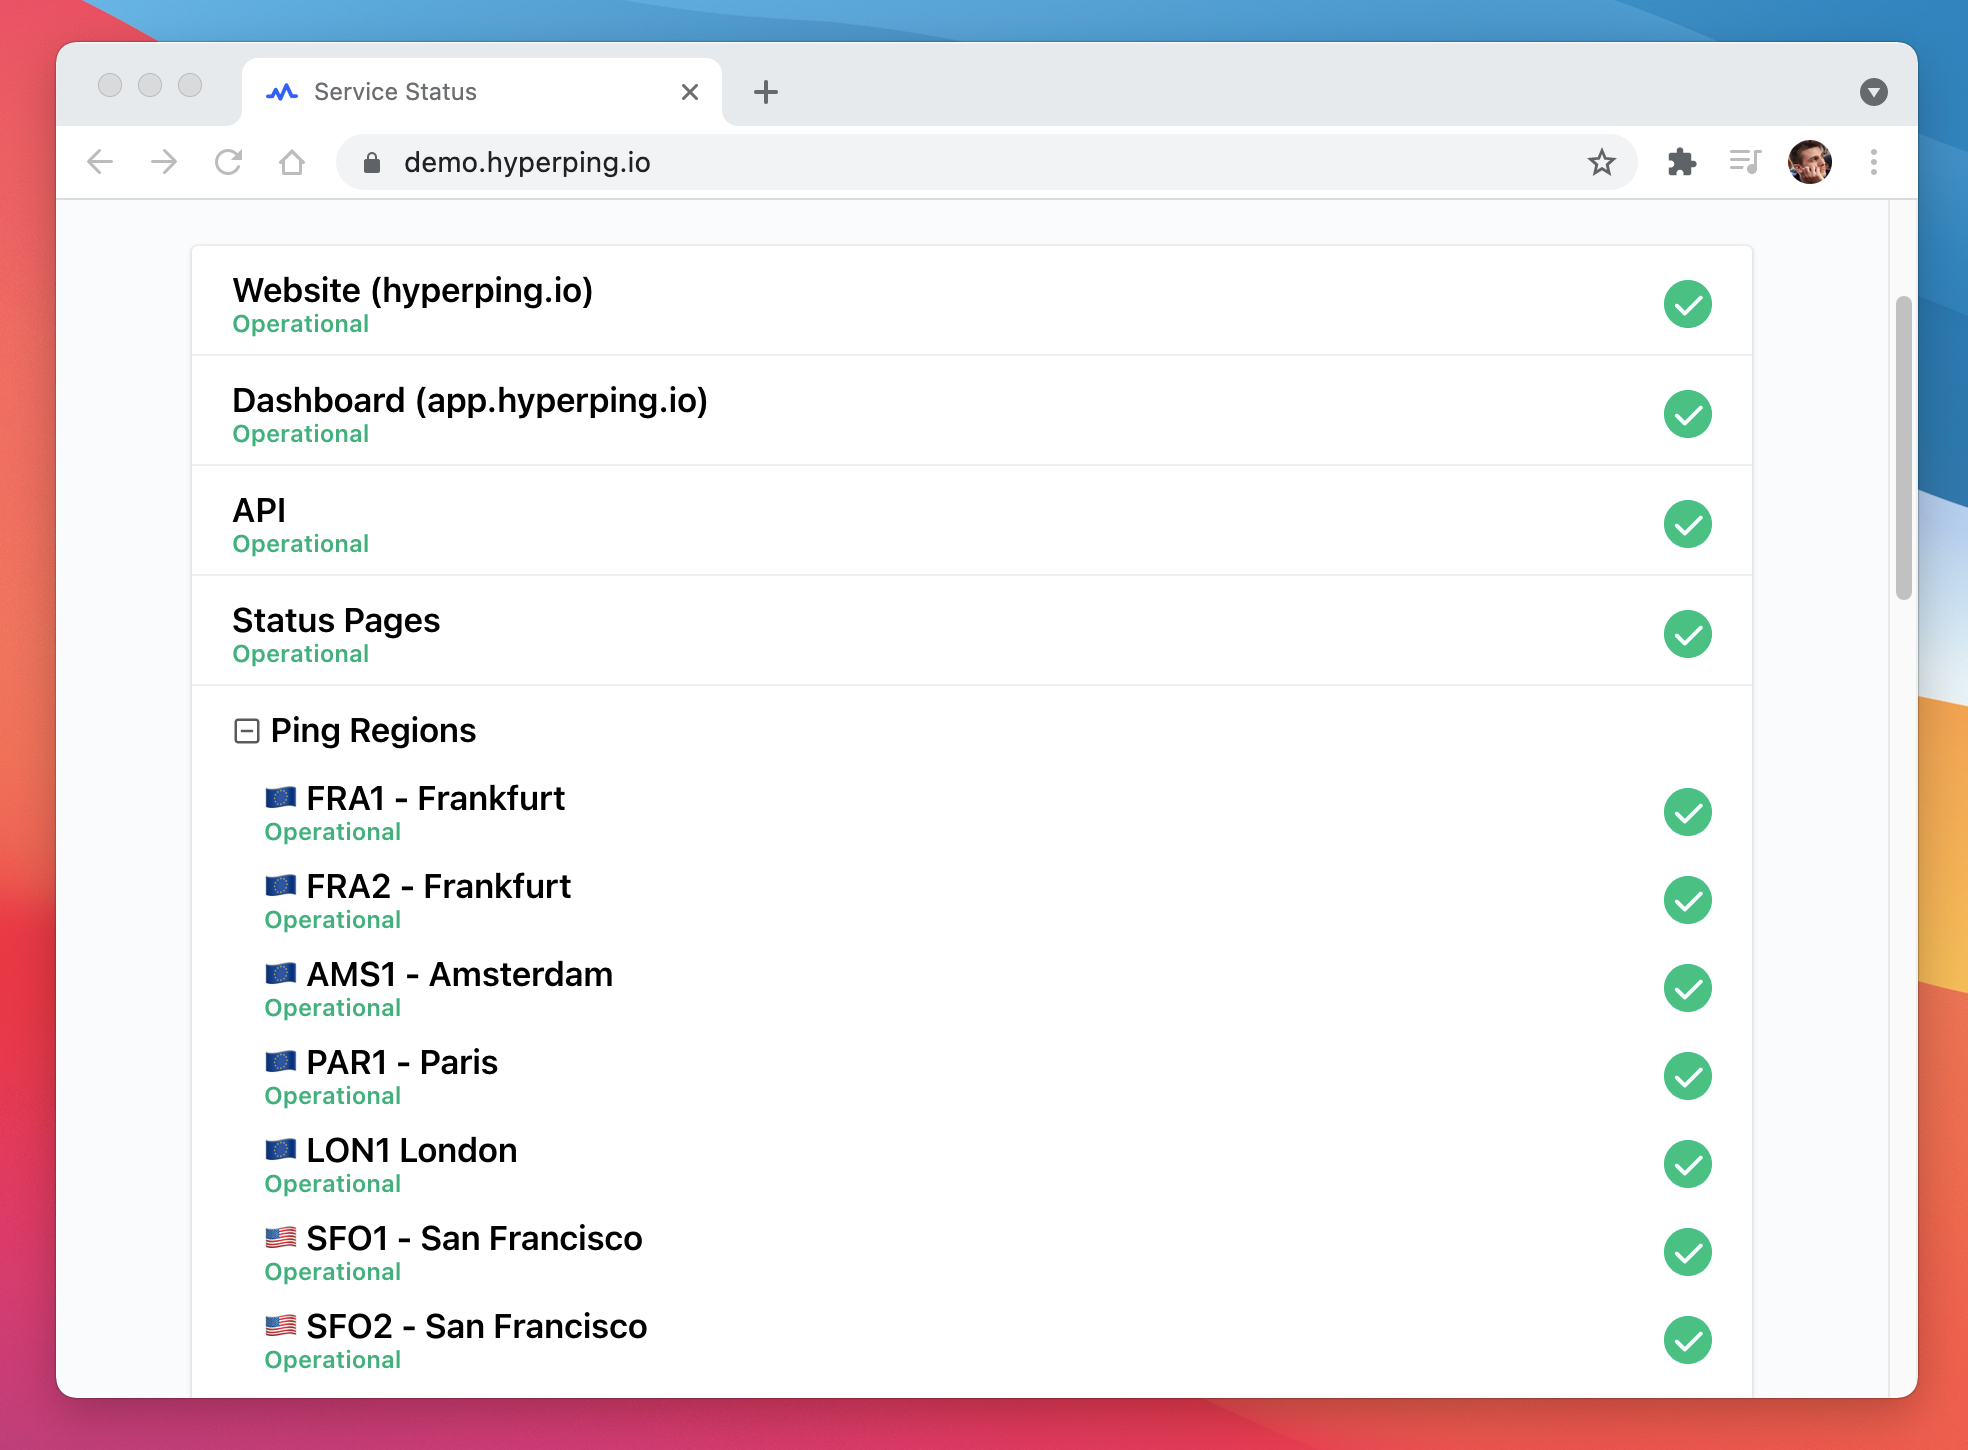Click the Operational status under LON1 London
The image size is (1968, 1450).
click(333, 1185)
